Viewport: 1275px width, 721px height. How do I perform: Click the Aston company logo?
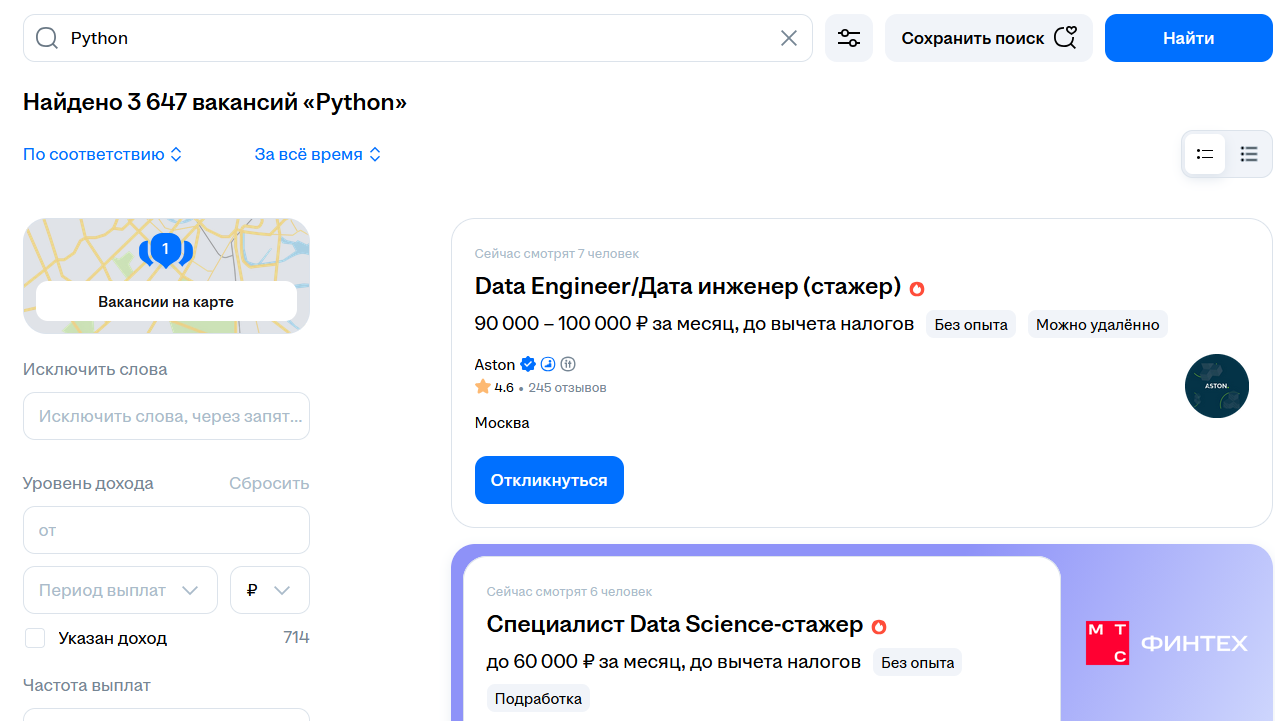[1216, 386]
